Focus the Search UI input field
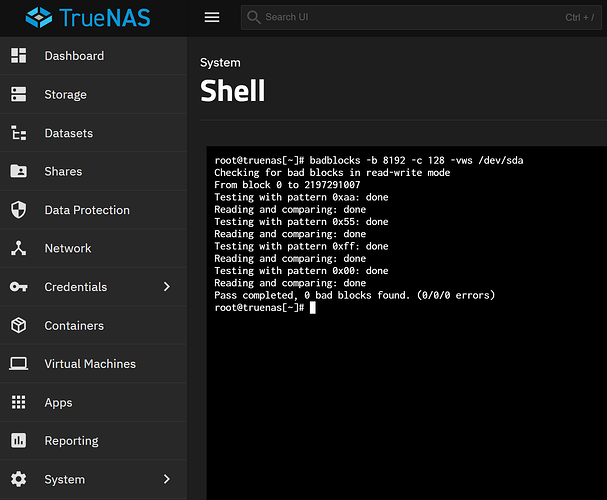This screenshot has height=500, width=607. pos(421,17)
